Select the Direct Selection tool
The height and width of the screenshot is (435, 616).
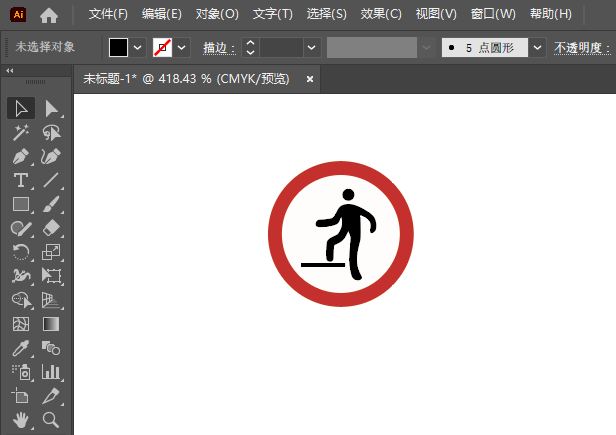coord(51,108)
